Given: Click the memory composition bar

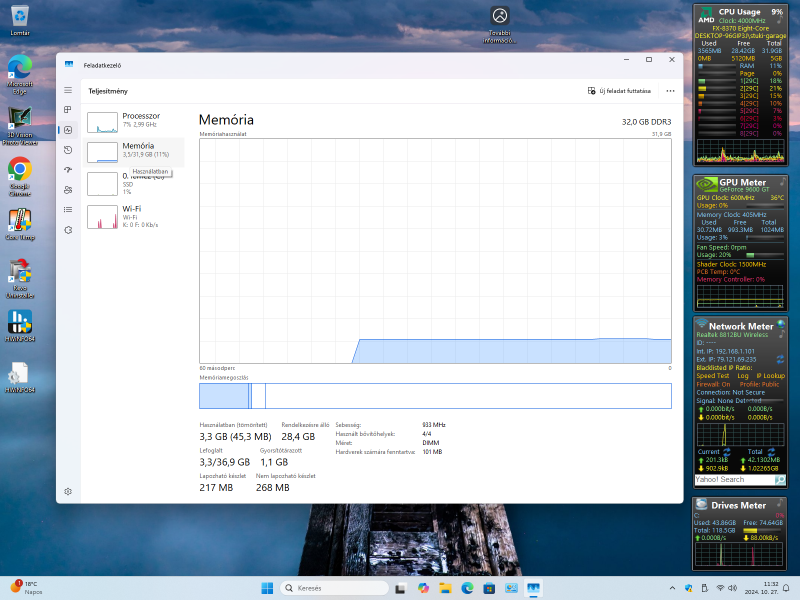Looking at the screenshot, I should click(435, 396).
